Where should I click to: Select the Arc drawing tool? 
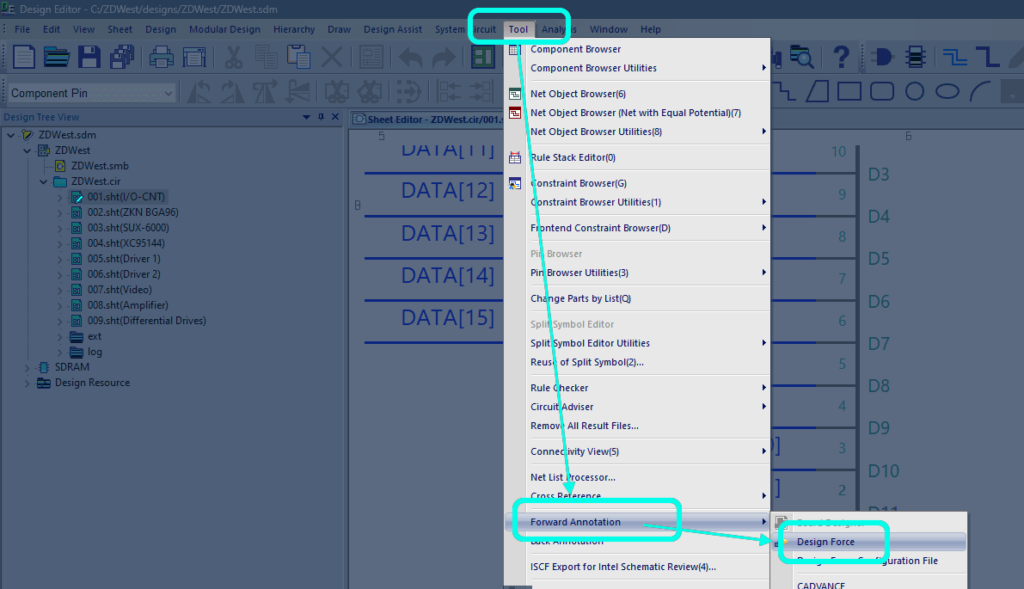[982, 90]
